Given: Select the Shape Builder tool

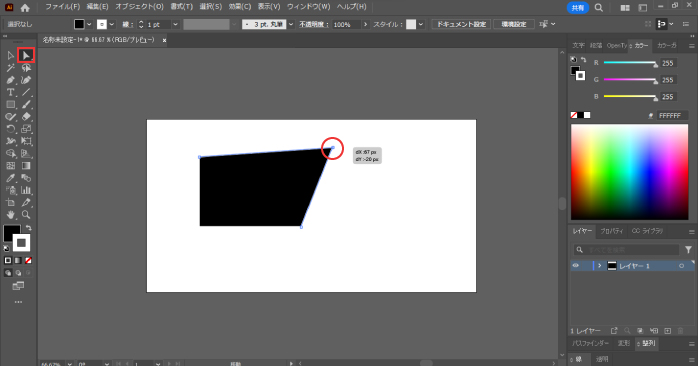Looking at the screenshot, I should [x=10, y=154].
